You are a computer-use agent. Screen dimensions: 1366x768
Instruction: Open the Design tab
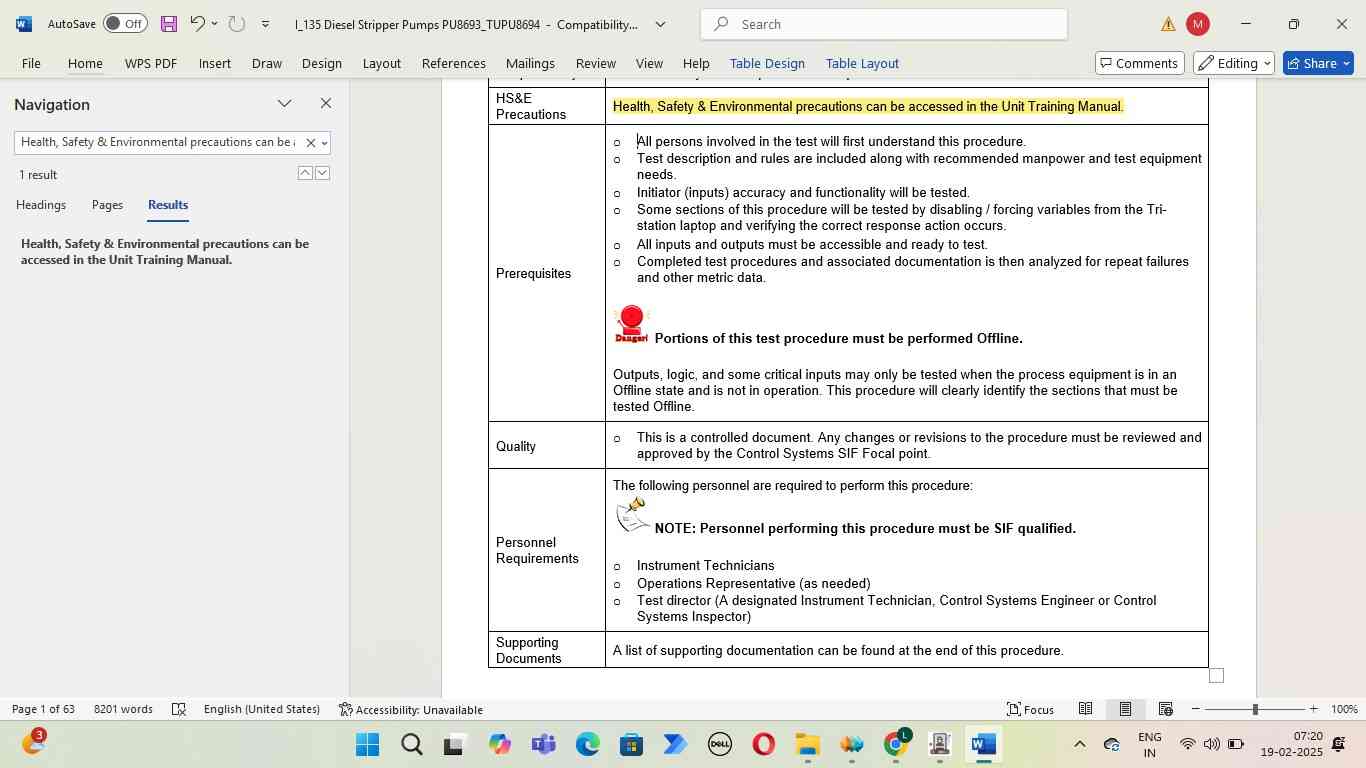(x=322, y=63)
